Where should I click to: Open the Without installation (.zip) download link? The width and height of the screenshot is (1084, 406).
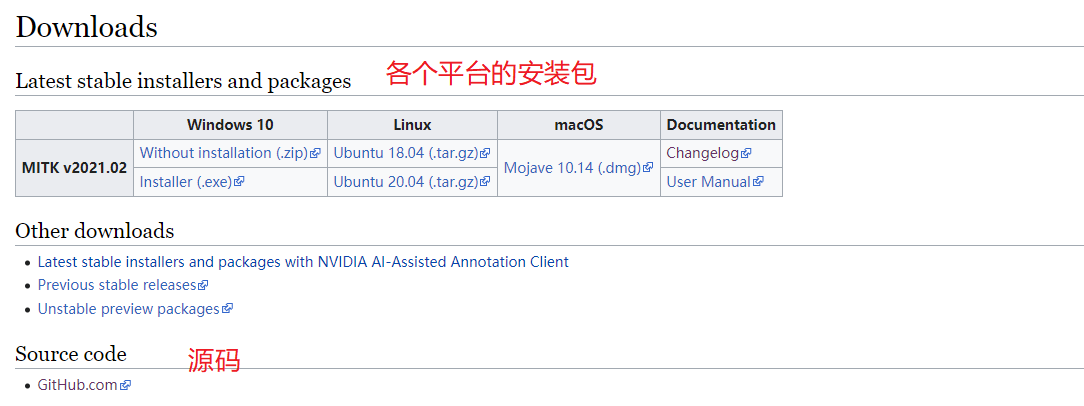(225, 153)
